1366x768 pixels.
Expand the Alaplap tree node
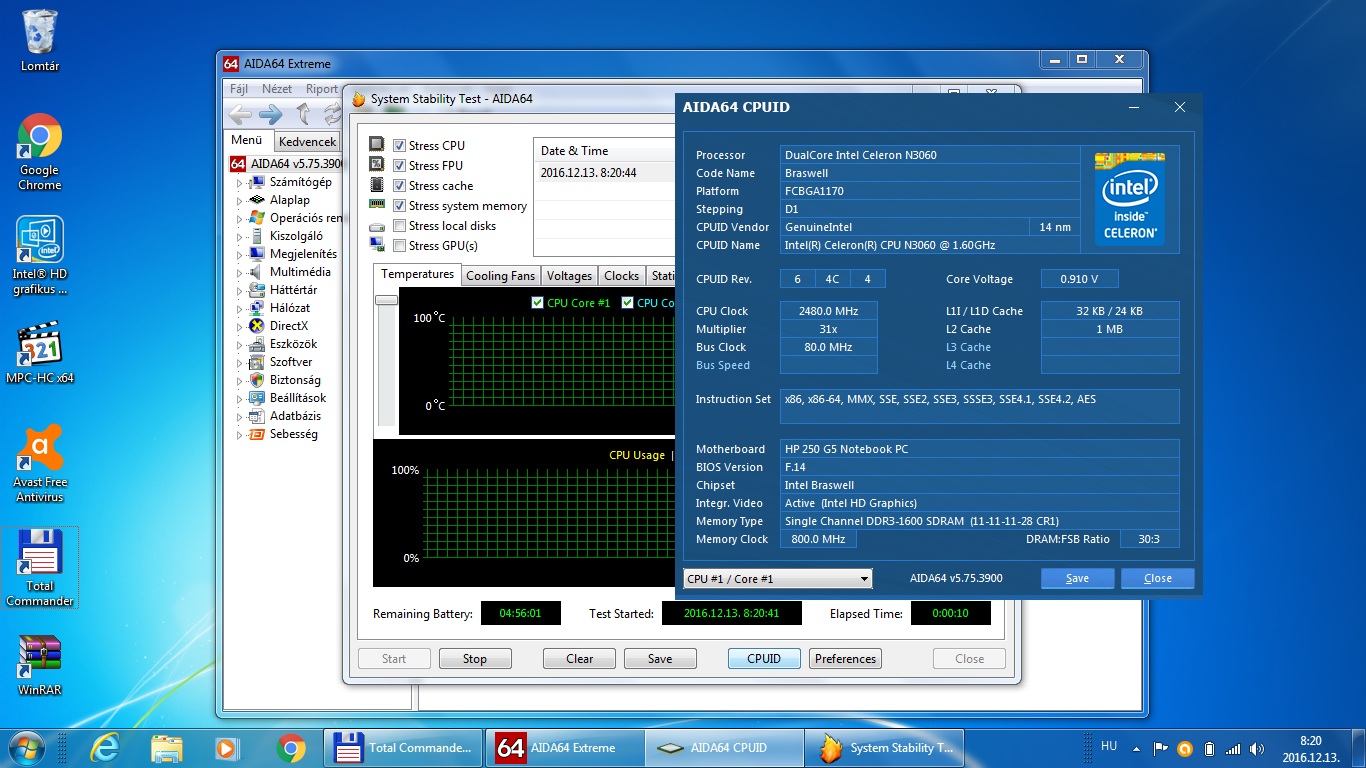coord(239,201)
